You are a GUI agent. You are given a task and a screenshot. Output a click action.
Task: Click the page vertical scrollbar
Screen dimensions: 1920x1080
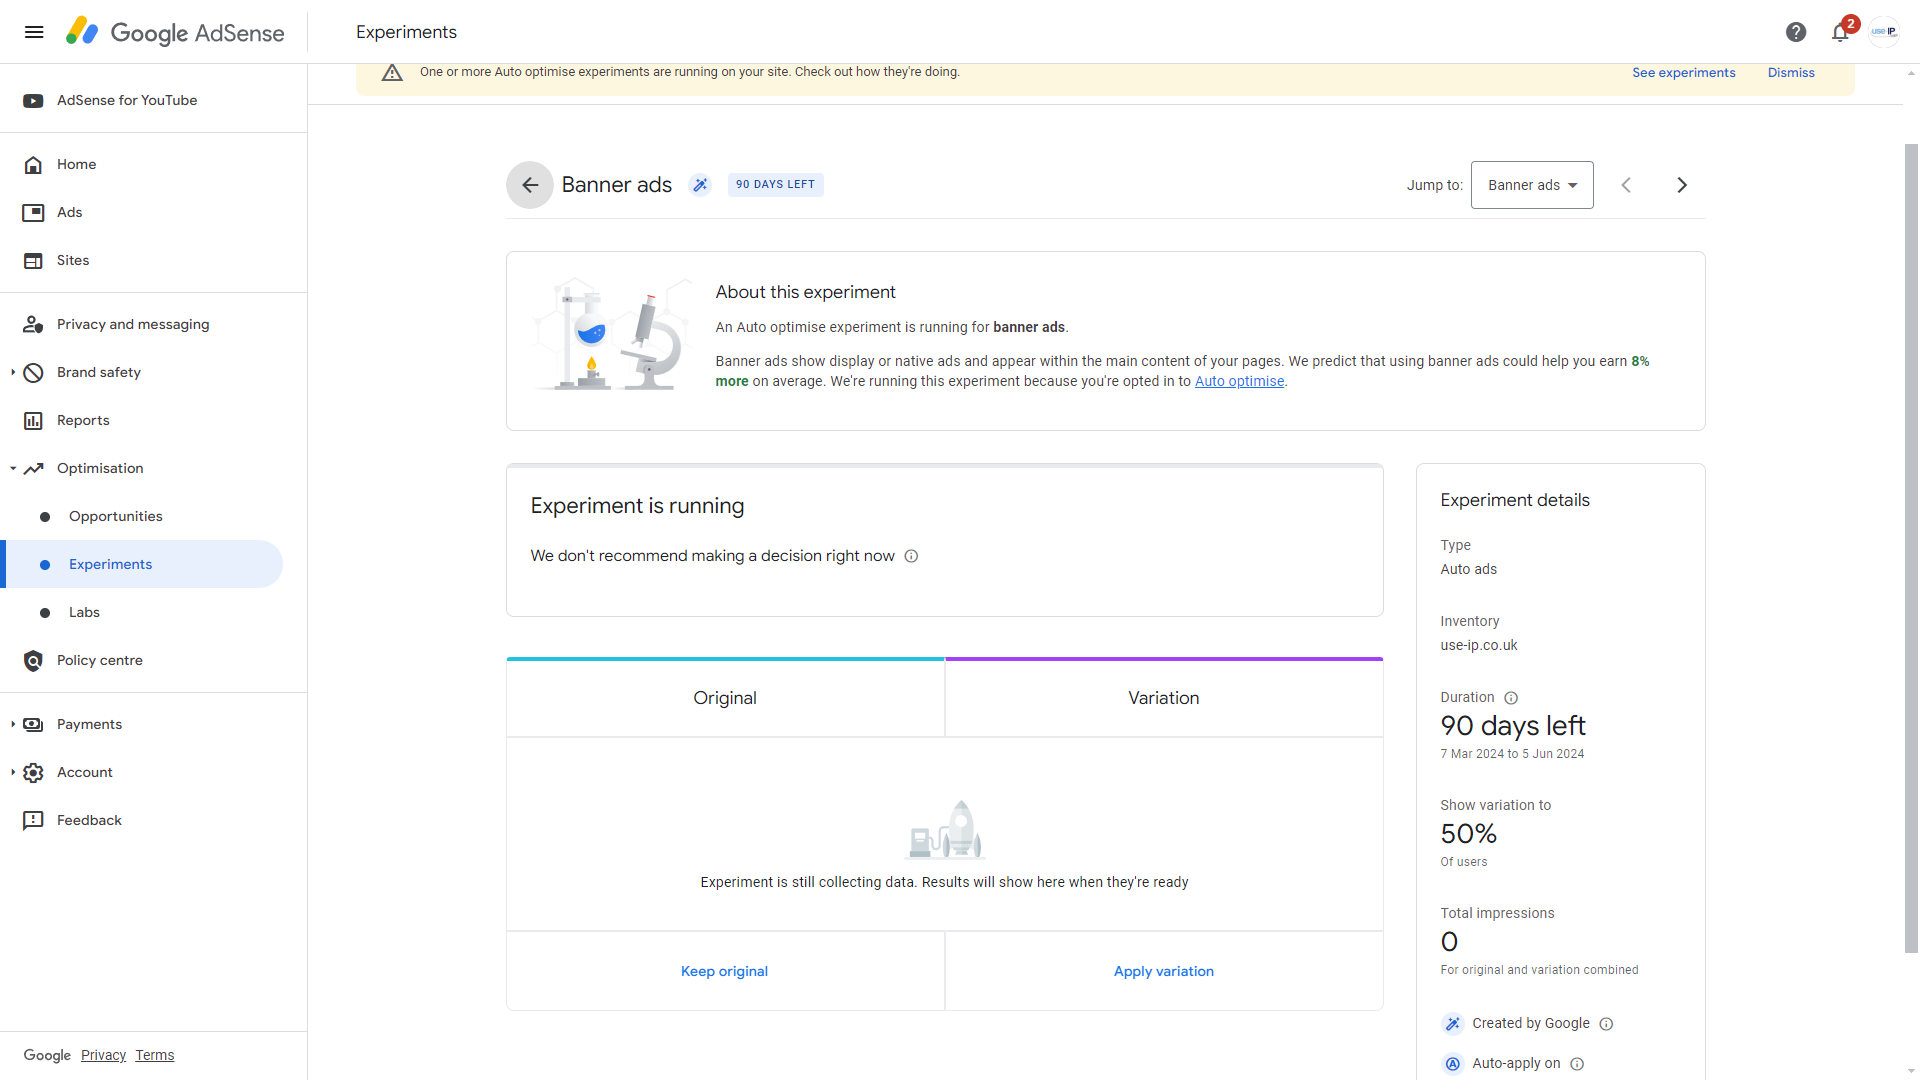pos(1911,550)
